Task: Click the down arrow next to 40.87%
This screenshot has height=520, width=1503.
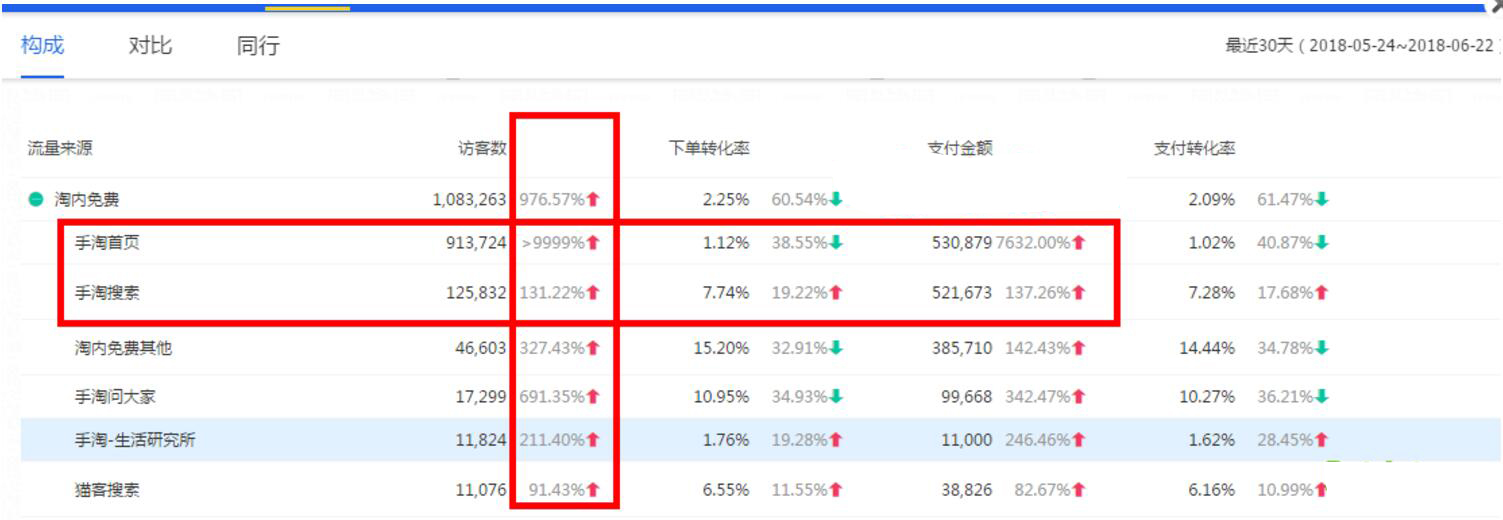Action: coord(1322,243)
